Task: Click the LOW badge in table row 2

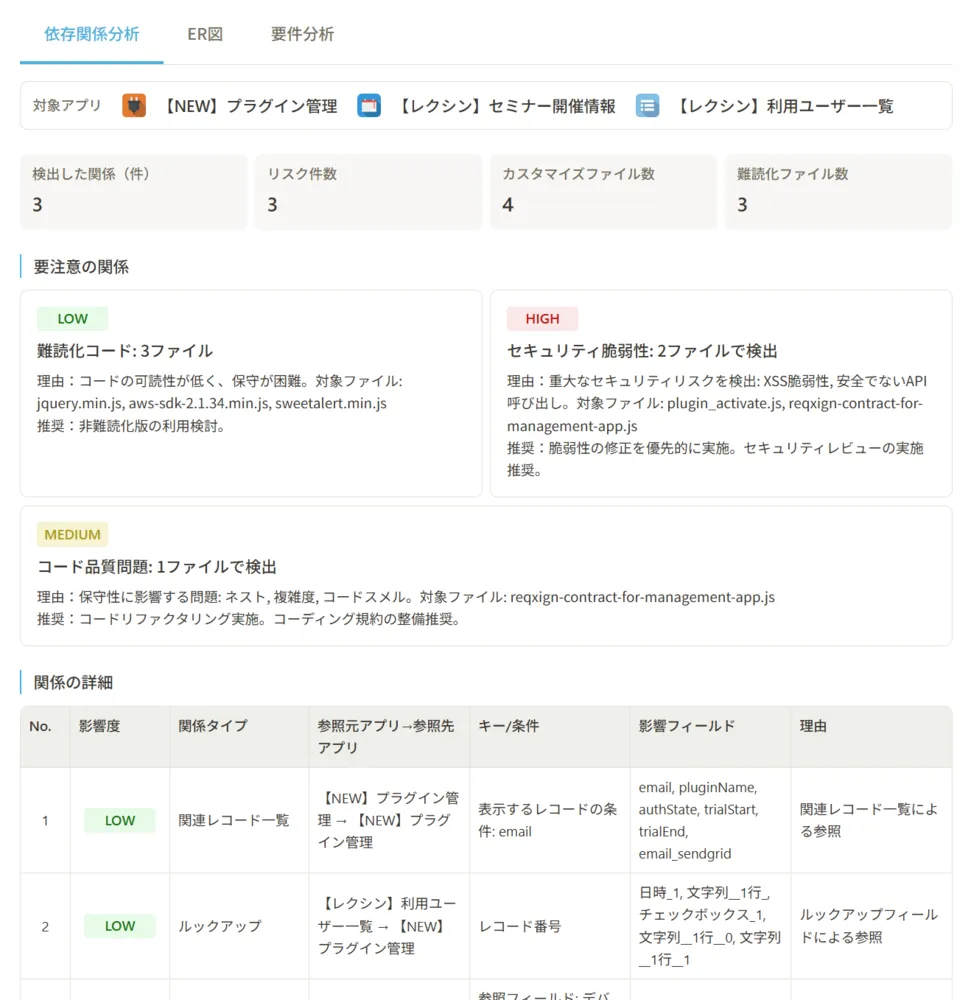Action: [x=120, y=926]
